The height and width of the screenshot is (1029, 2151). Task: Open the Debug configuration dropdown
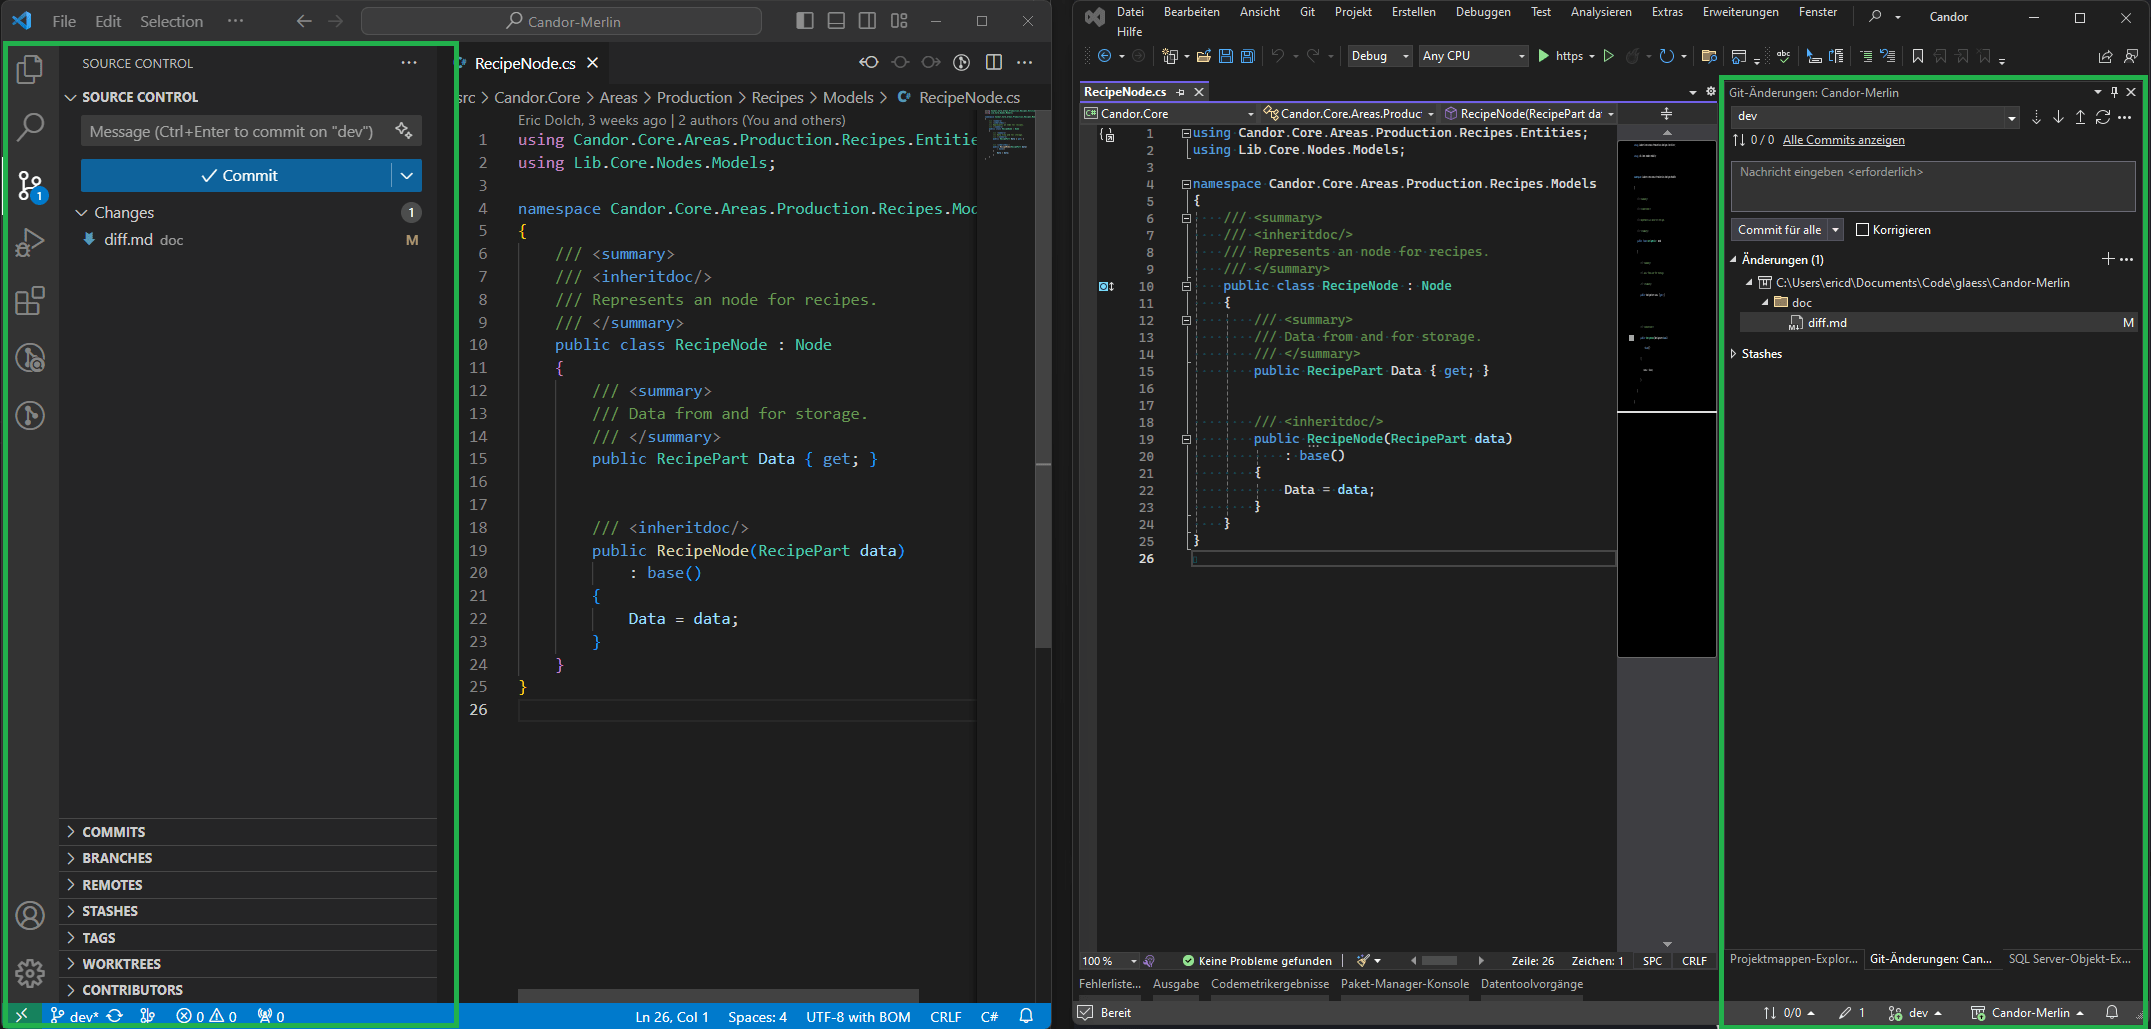tap(1380, 56)
